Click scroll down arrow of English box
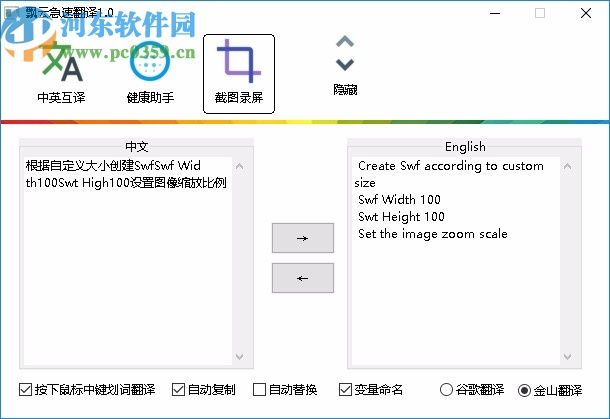Image resolution: width=610 pixels, height=419 pixels. [x=568, y=356]
